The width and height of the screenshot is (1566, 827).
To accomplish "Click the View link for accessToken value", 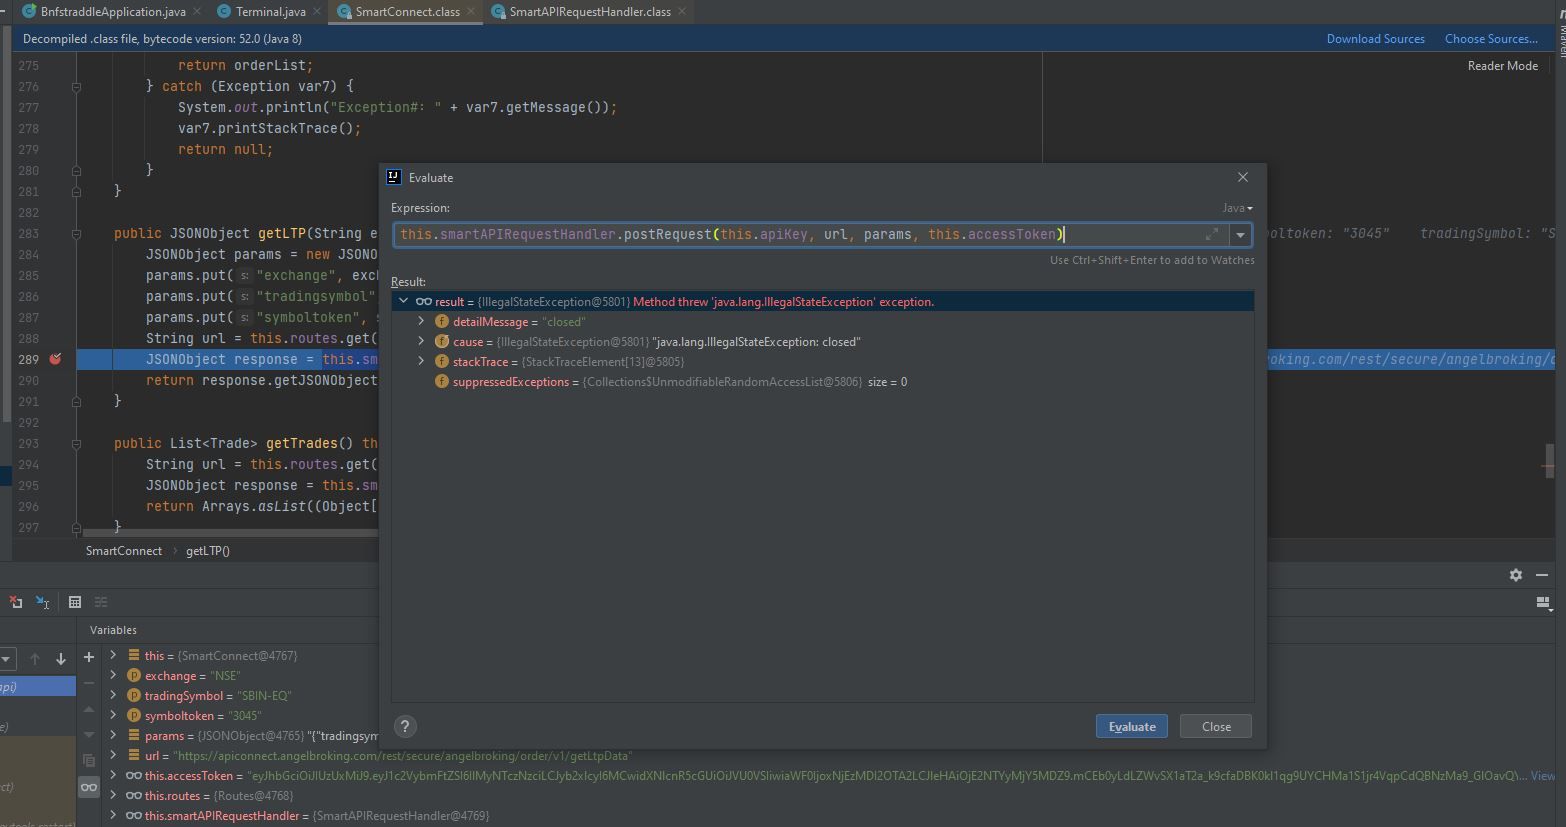I will tap(1542, 776).
